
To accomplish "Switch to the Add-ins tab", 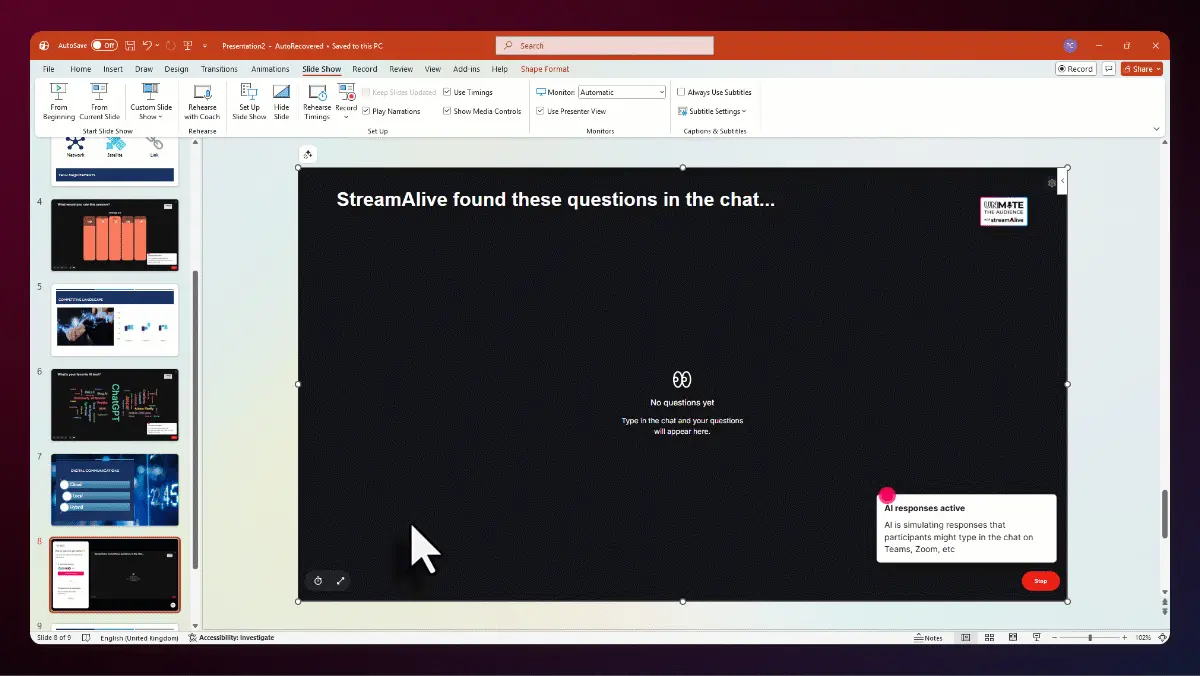I will [x=466, y=69].
